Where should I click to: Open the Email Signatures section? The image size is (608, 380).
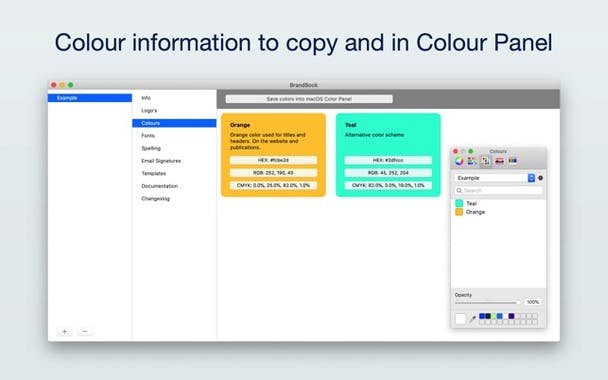[x=174, y=161]
